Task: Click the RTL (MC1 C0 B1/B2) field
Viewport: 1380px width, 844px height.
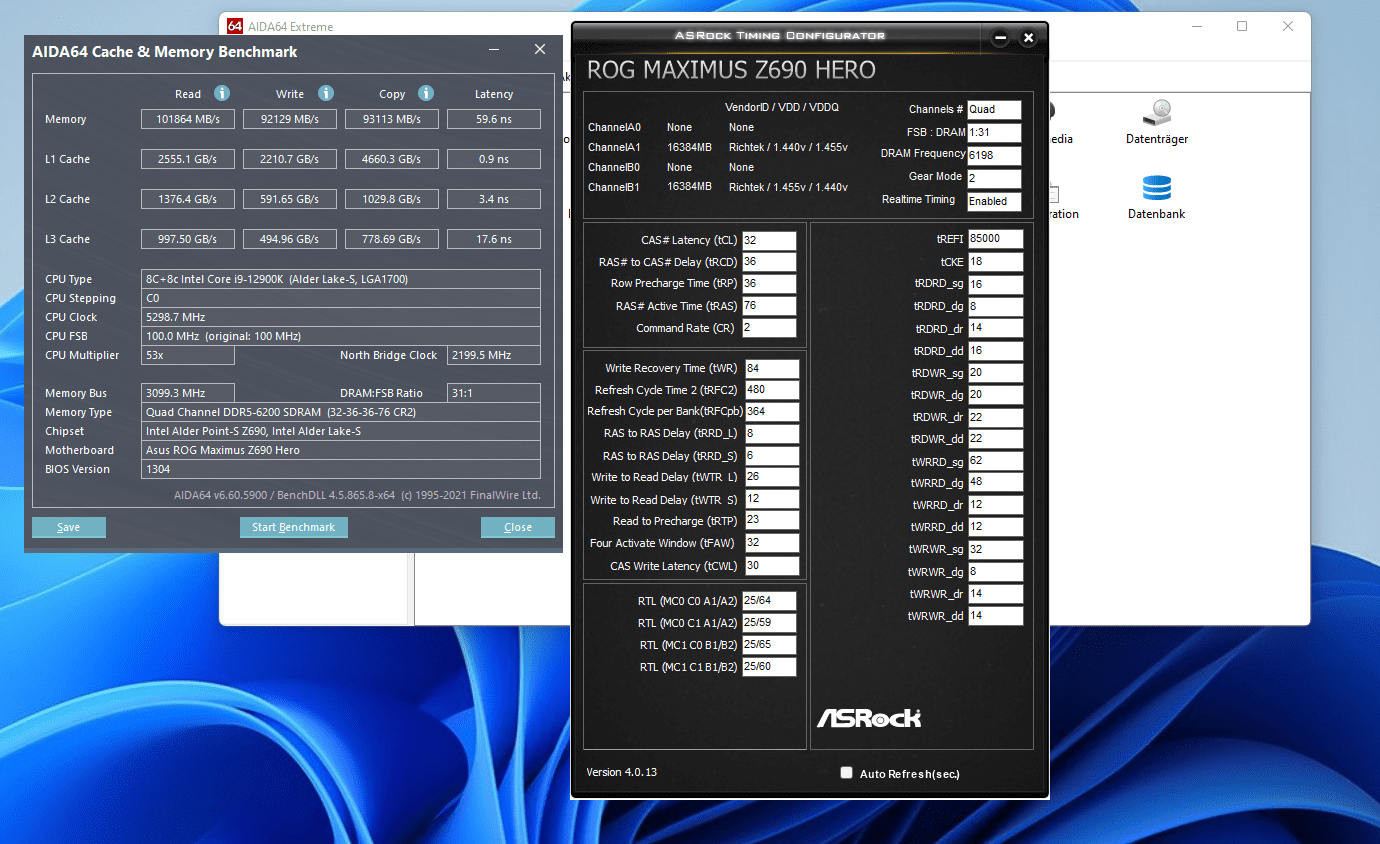Action: (x=769, y=645)
